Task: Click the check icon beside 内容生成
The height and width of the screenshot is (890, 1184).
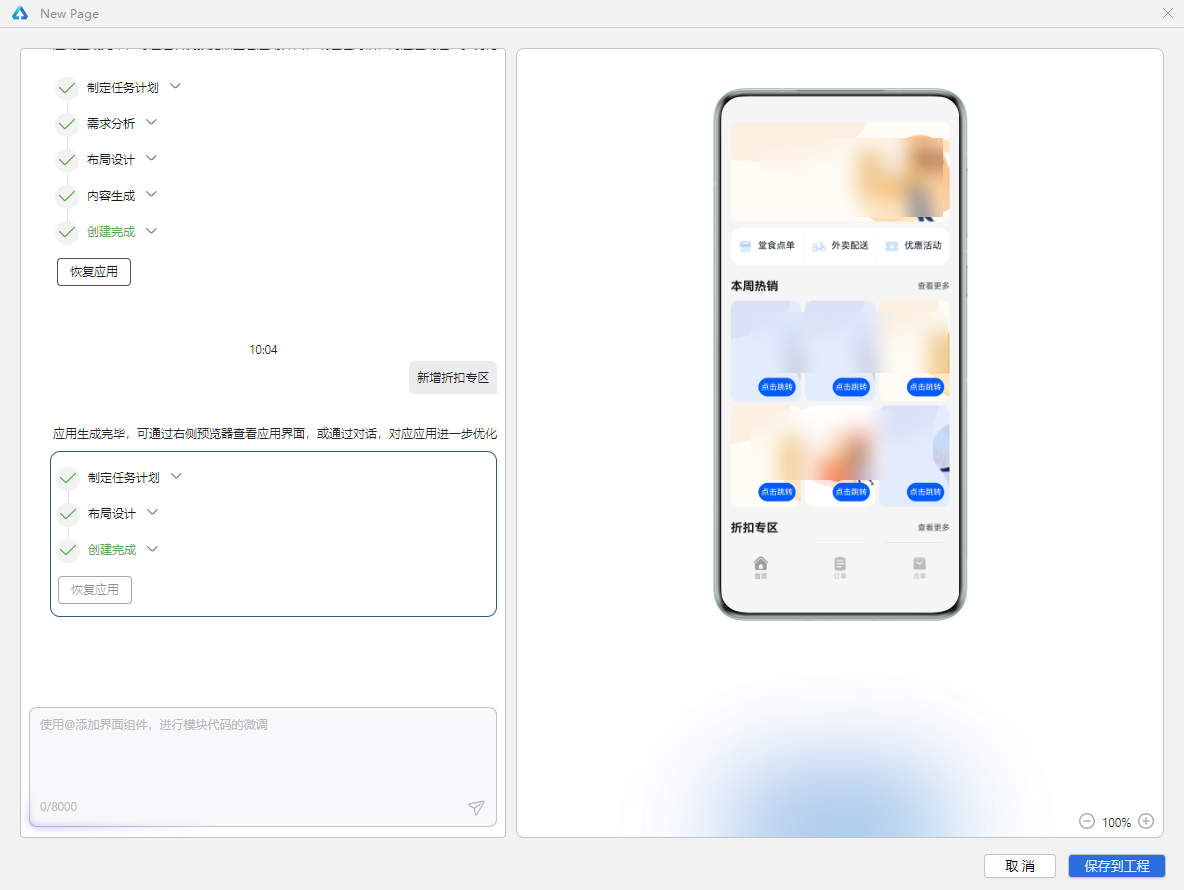Action: 67,196
